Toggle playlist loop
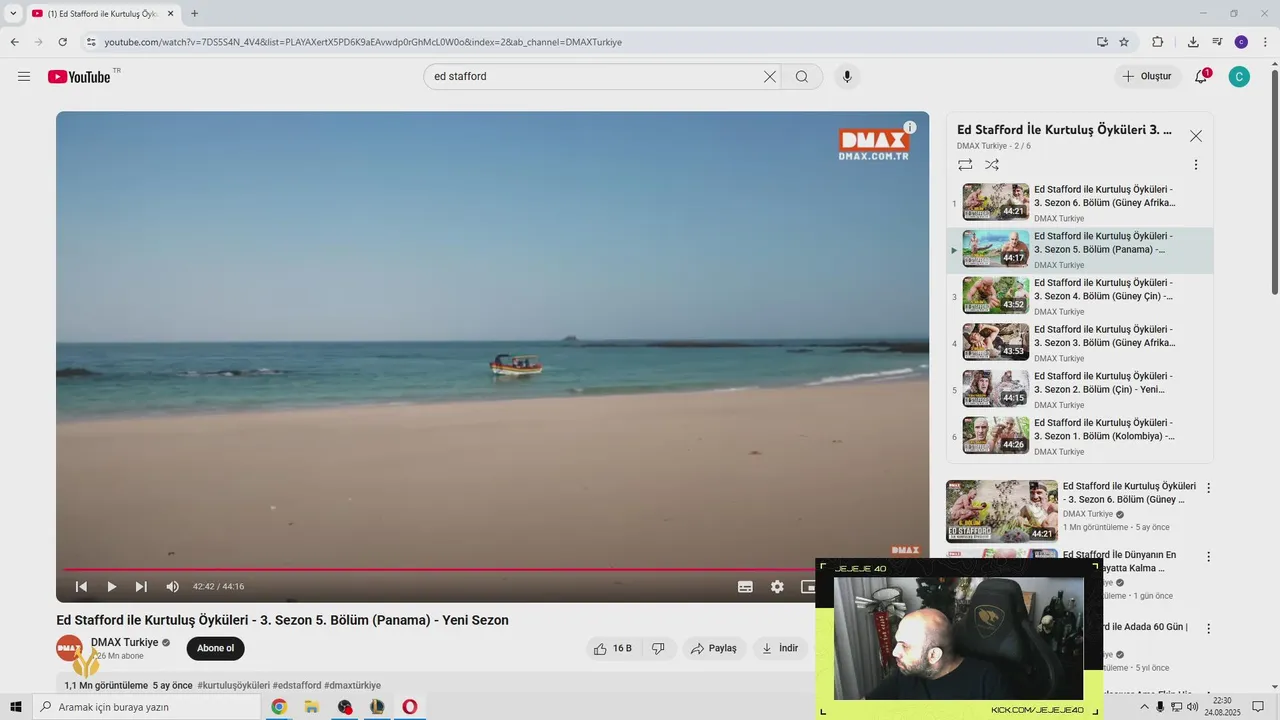Image resolution: width=1280 pixels, height=720 pixels. click(965, 164)
